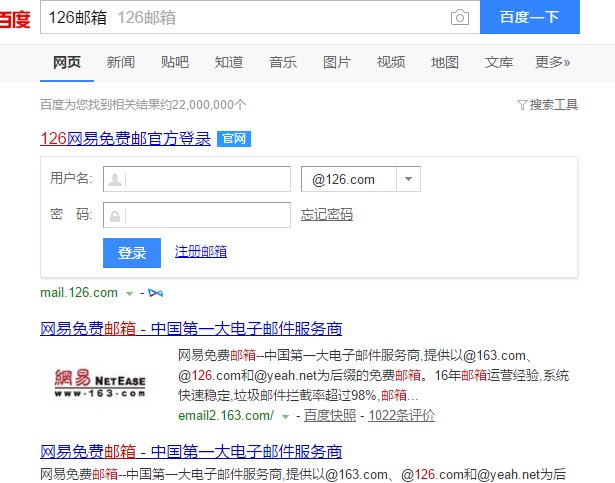Expand the @126.com domain dropdown
The image size is (615, 483).
click(x=408, y=180)
